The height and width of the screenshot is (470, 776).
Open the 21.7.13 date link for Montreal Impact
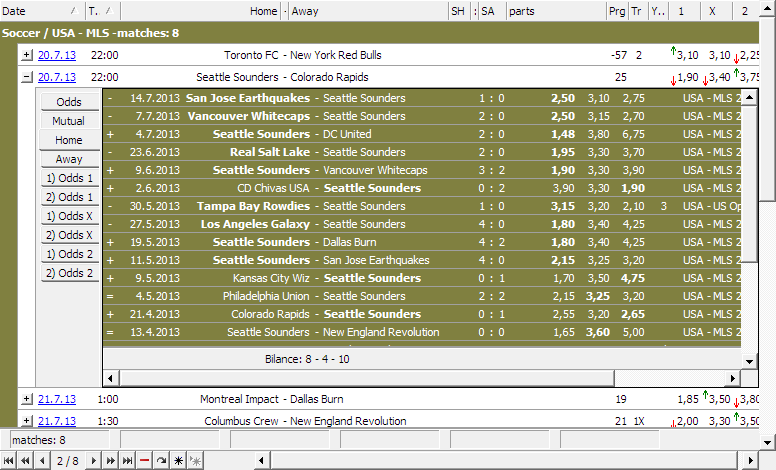pos(57,399)
